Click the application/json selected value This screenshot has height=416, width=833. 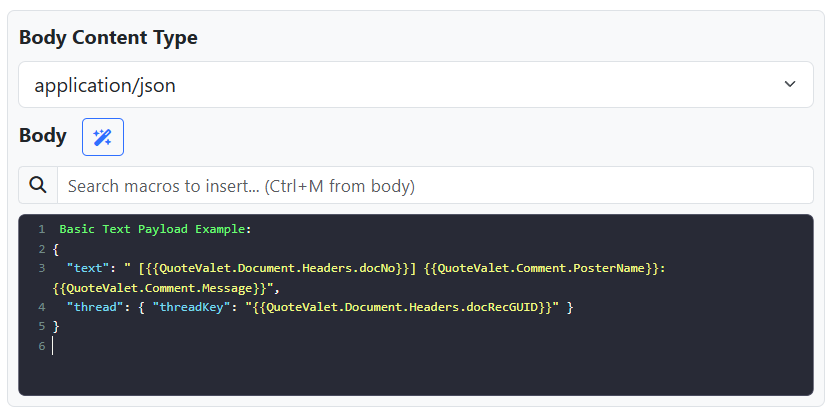(x=105, y=85)
